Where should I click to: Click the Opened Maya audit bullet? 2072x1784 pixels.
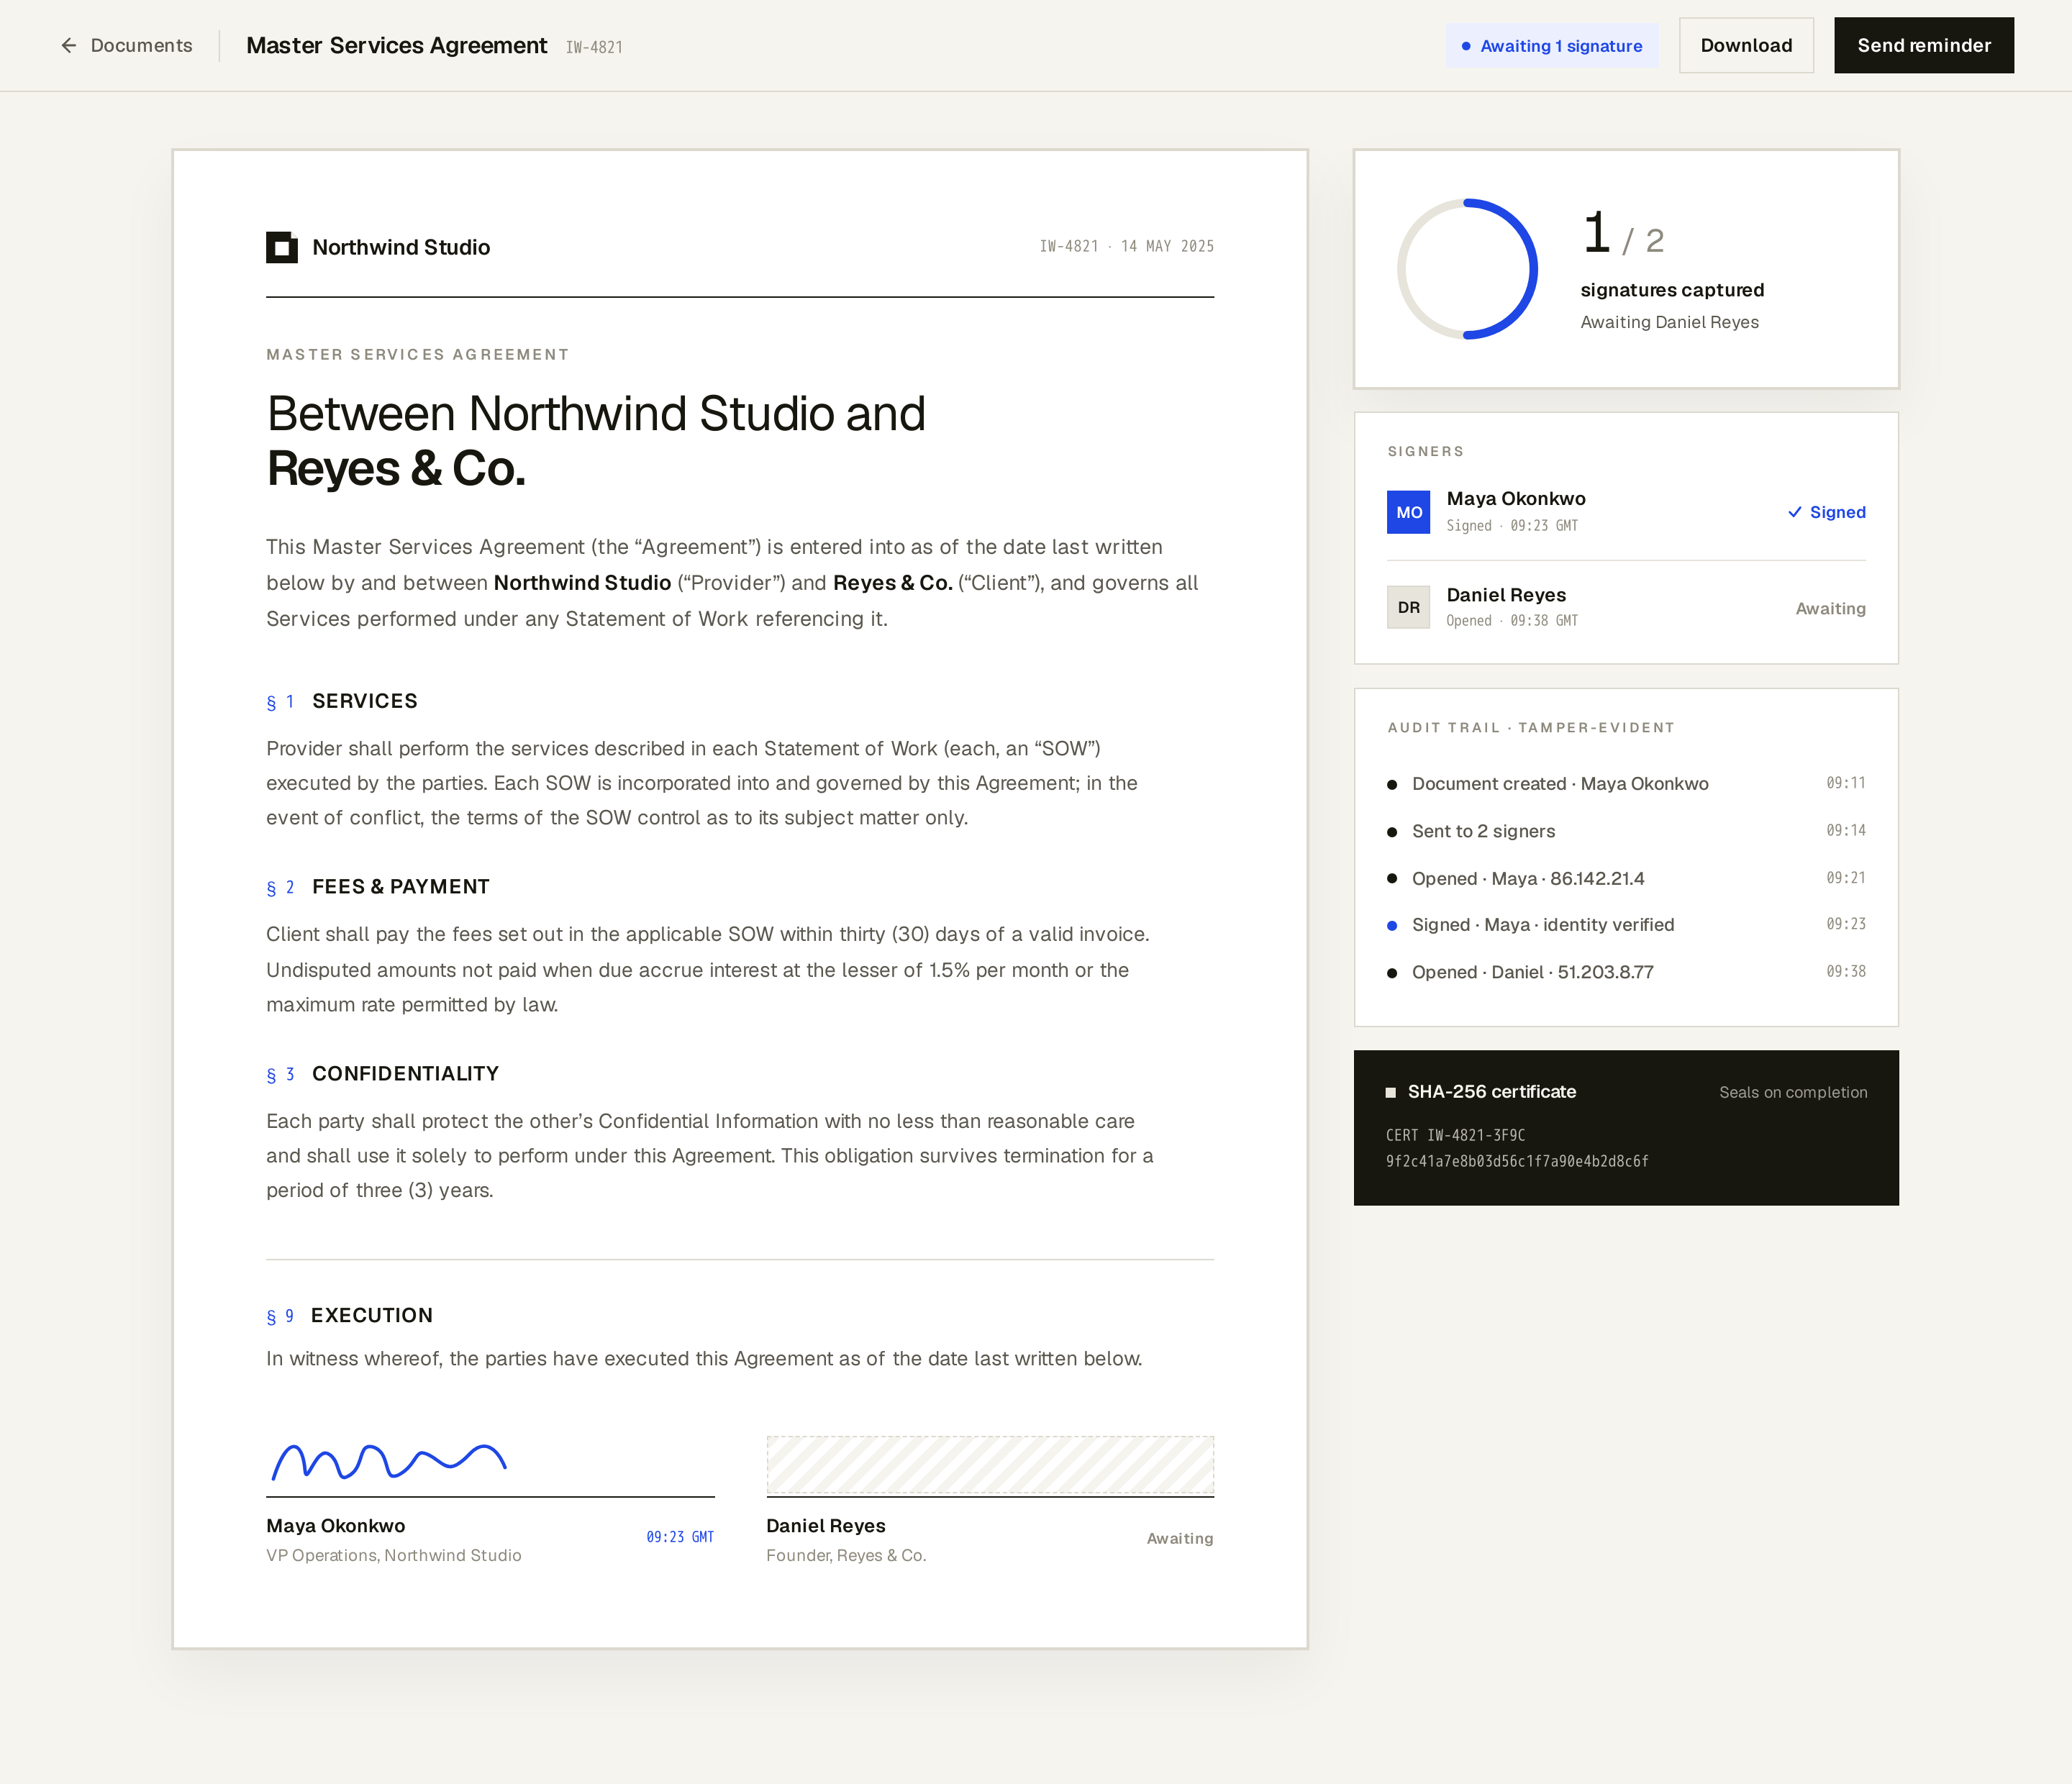pyautogui.click(x=1392, y=879)
